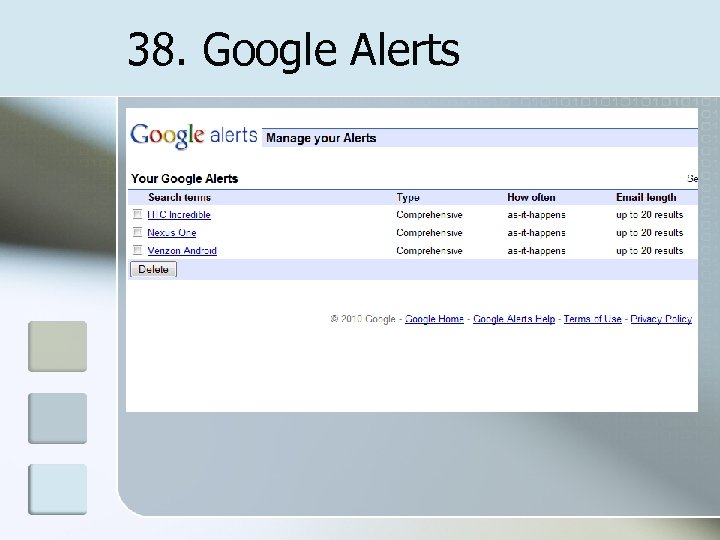Screen dimensions: 720x540
Task: Click the Type column header
Action: click(x=408, y=197)
